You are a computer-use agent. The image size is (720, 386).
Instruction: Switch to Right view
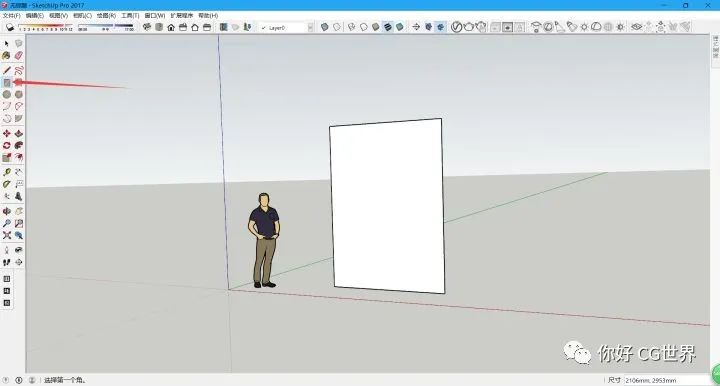pos(183,28)
